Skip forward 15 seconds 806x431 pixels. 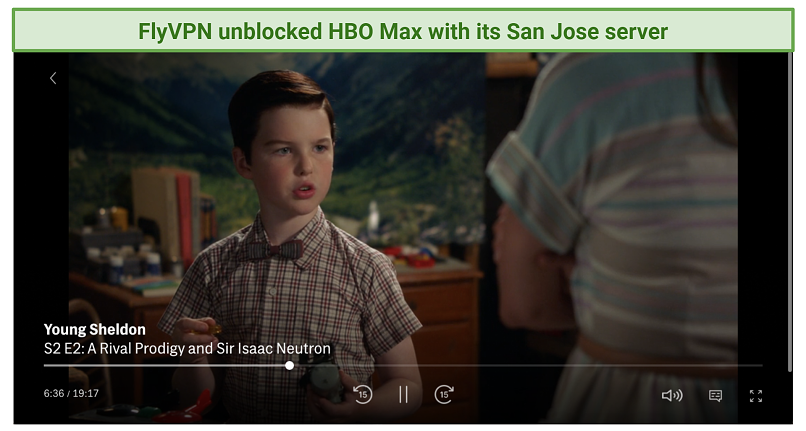click(444, 395)
